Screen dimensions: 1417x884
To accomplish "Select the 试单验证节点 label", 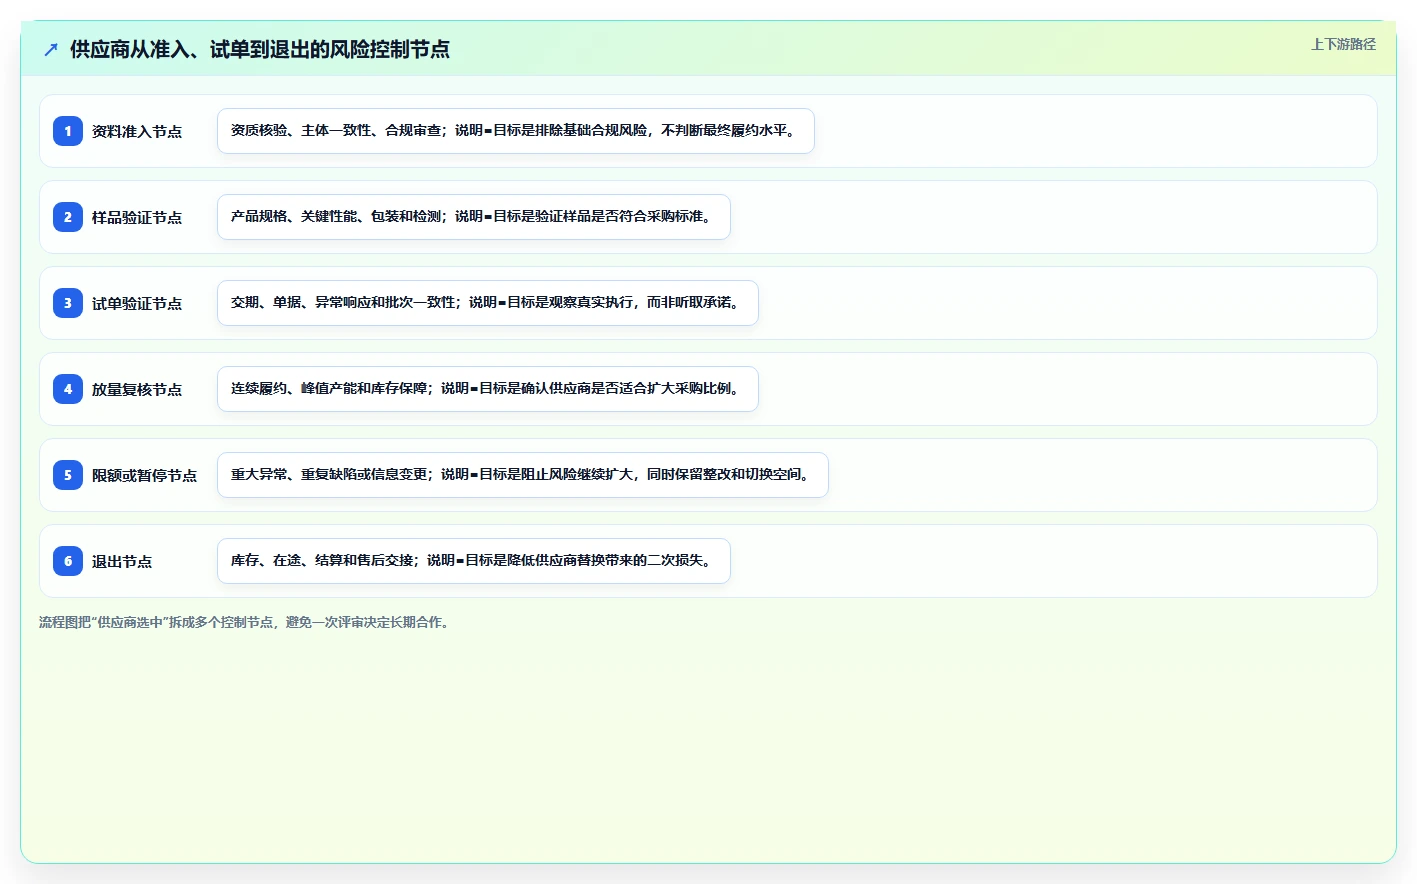I will [137, 303].
